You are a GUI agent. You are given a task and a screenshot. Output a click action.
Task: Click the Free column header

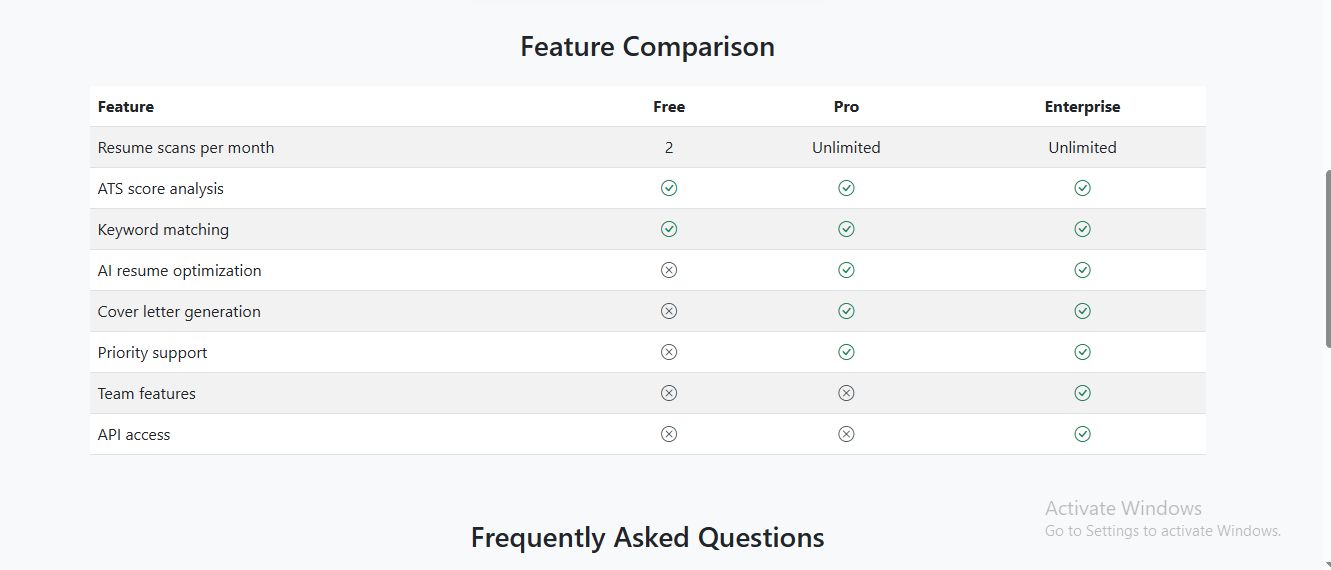point(669,107)
